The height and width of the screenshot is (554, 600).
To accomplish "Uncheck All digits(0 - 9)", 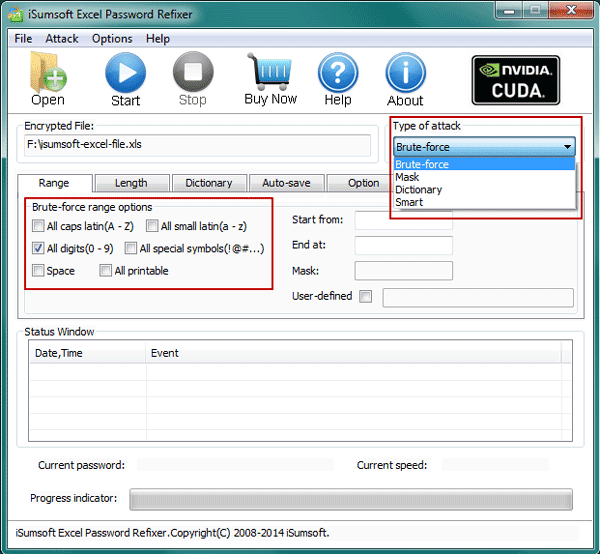I will tap(38, 248).
